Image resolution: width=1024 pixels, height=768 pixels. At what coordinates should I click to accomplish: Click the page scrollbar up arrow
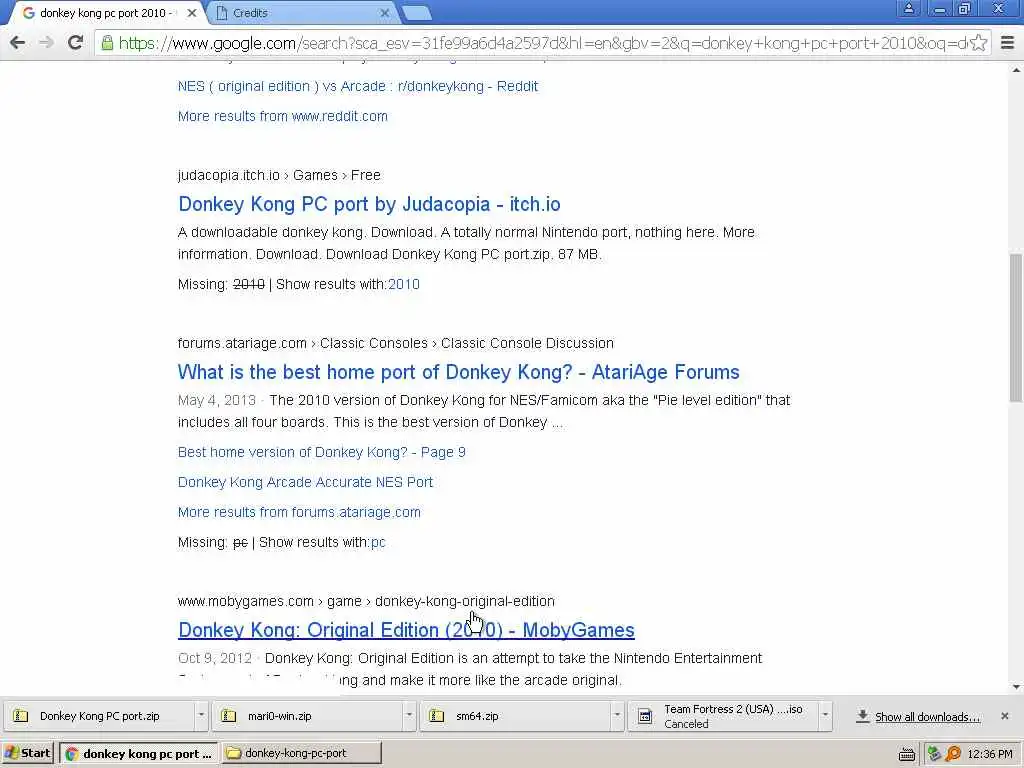[x=1016, y=69]
